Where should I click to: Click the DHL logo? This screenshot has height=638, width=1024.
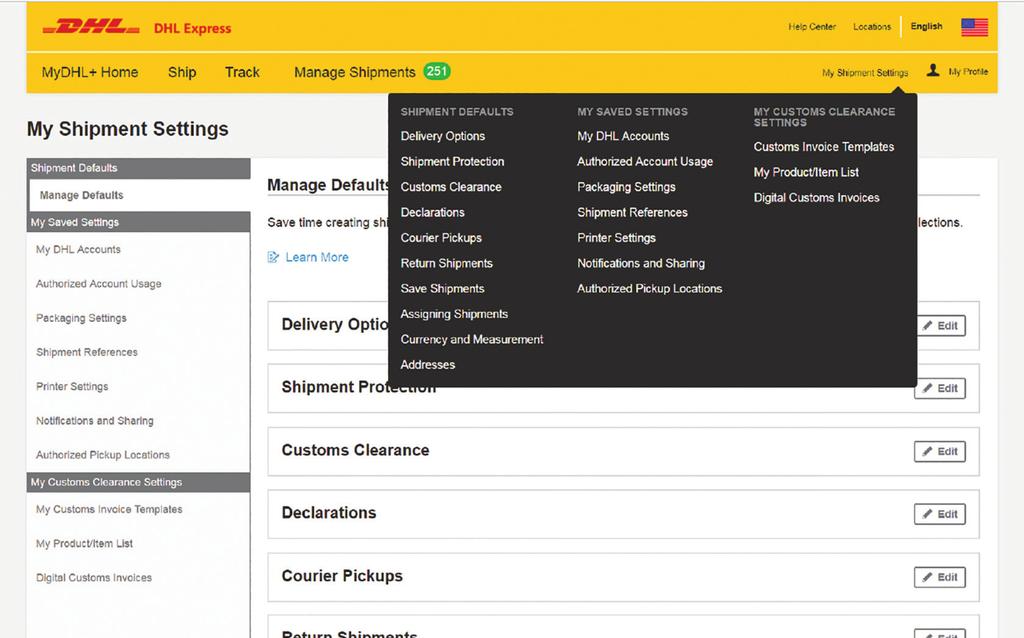point(91,27)
